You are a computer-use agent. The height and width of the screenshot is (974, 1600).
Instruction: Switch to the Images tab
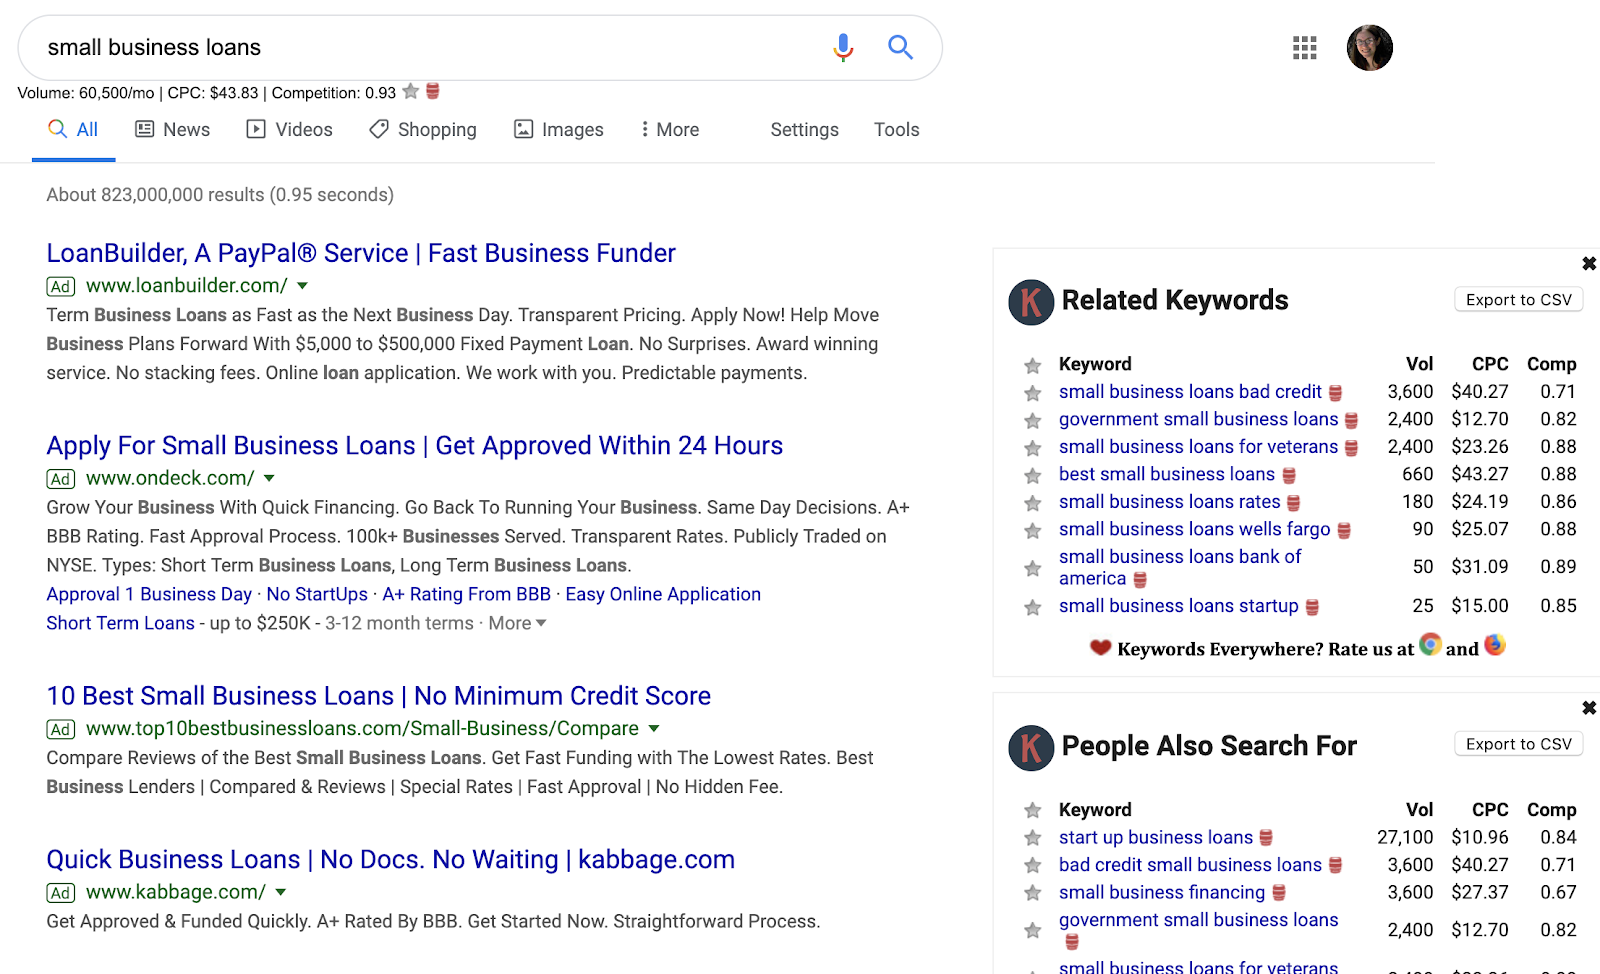559,130
